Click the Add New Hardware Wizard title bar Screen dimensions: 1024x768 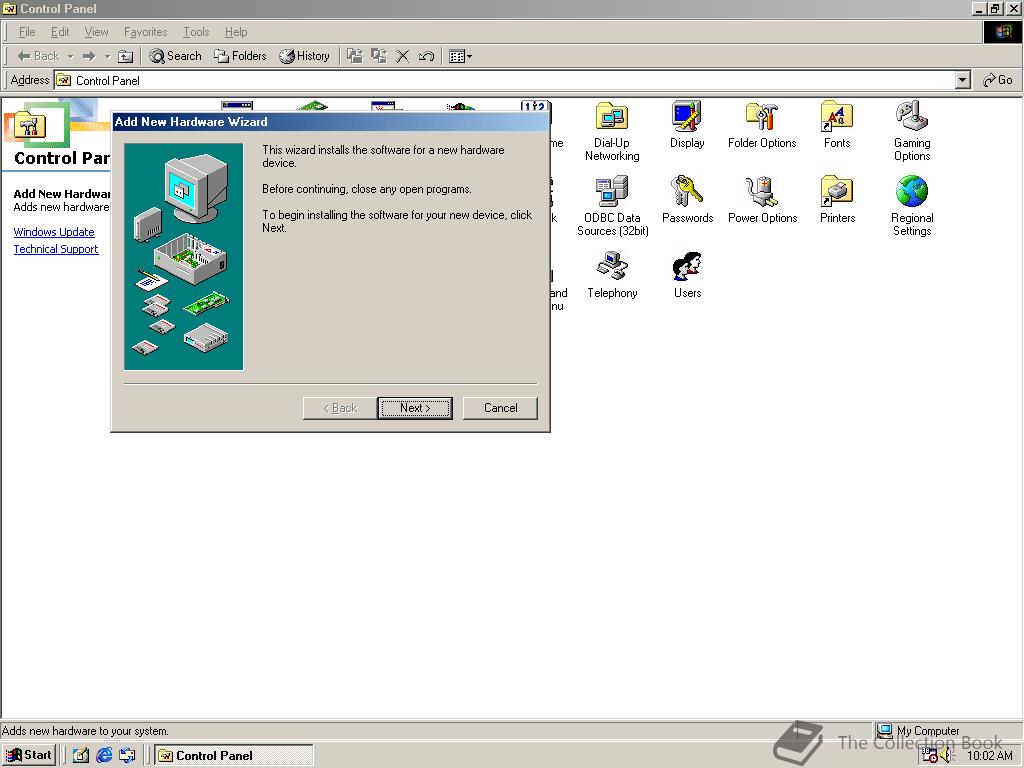tap(330, 121)
